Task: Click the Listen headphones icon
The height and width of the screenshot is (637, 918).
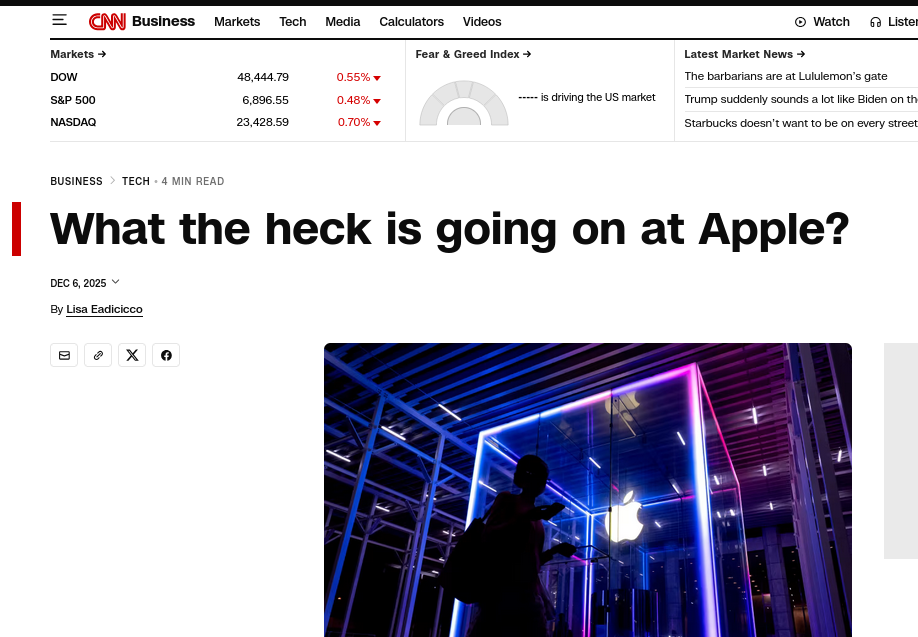Action: [876, 22]
